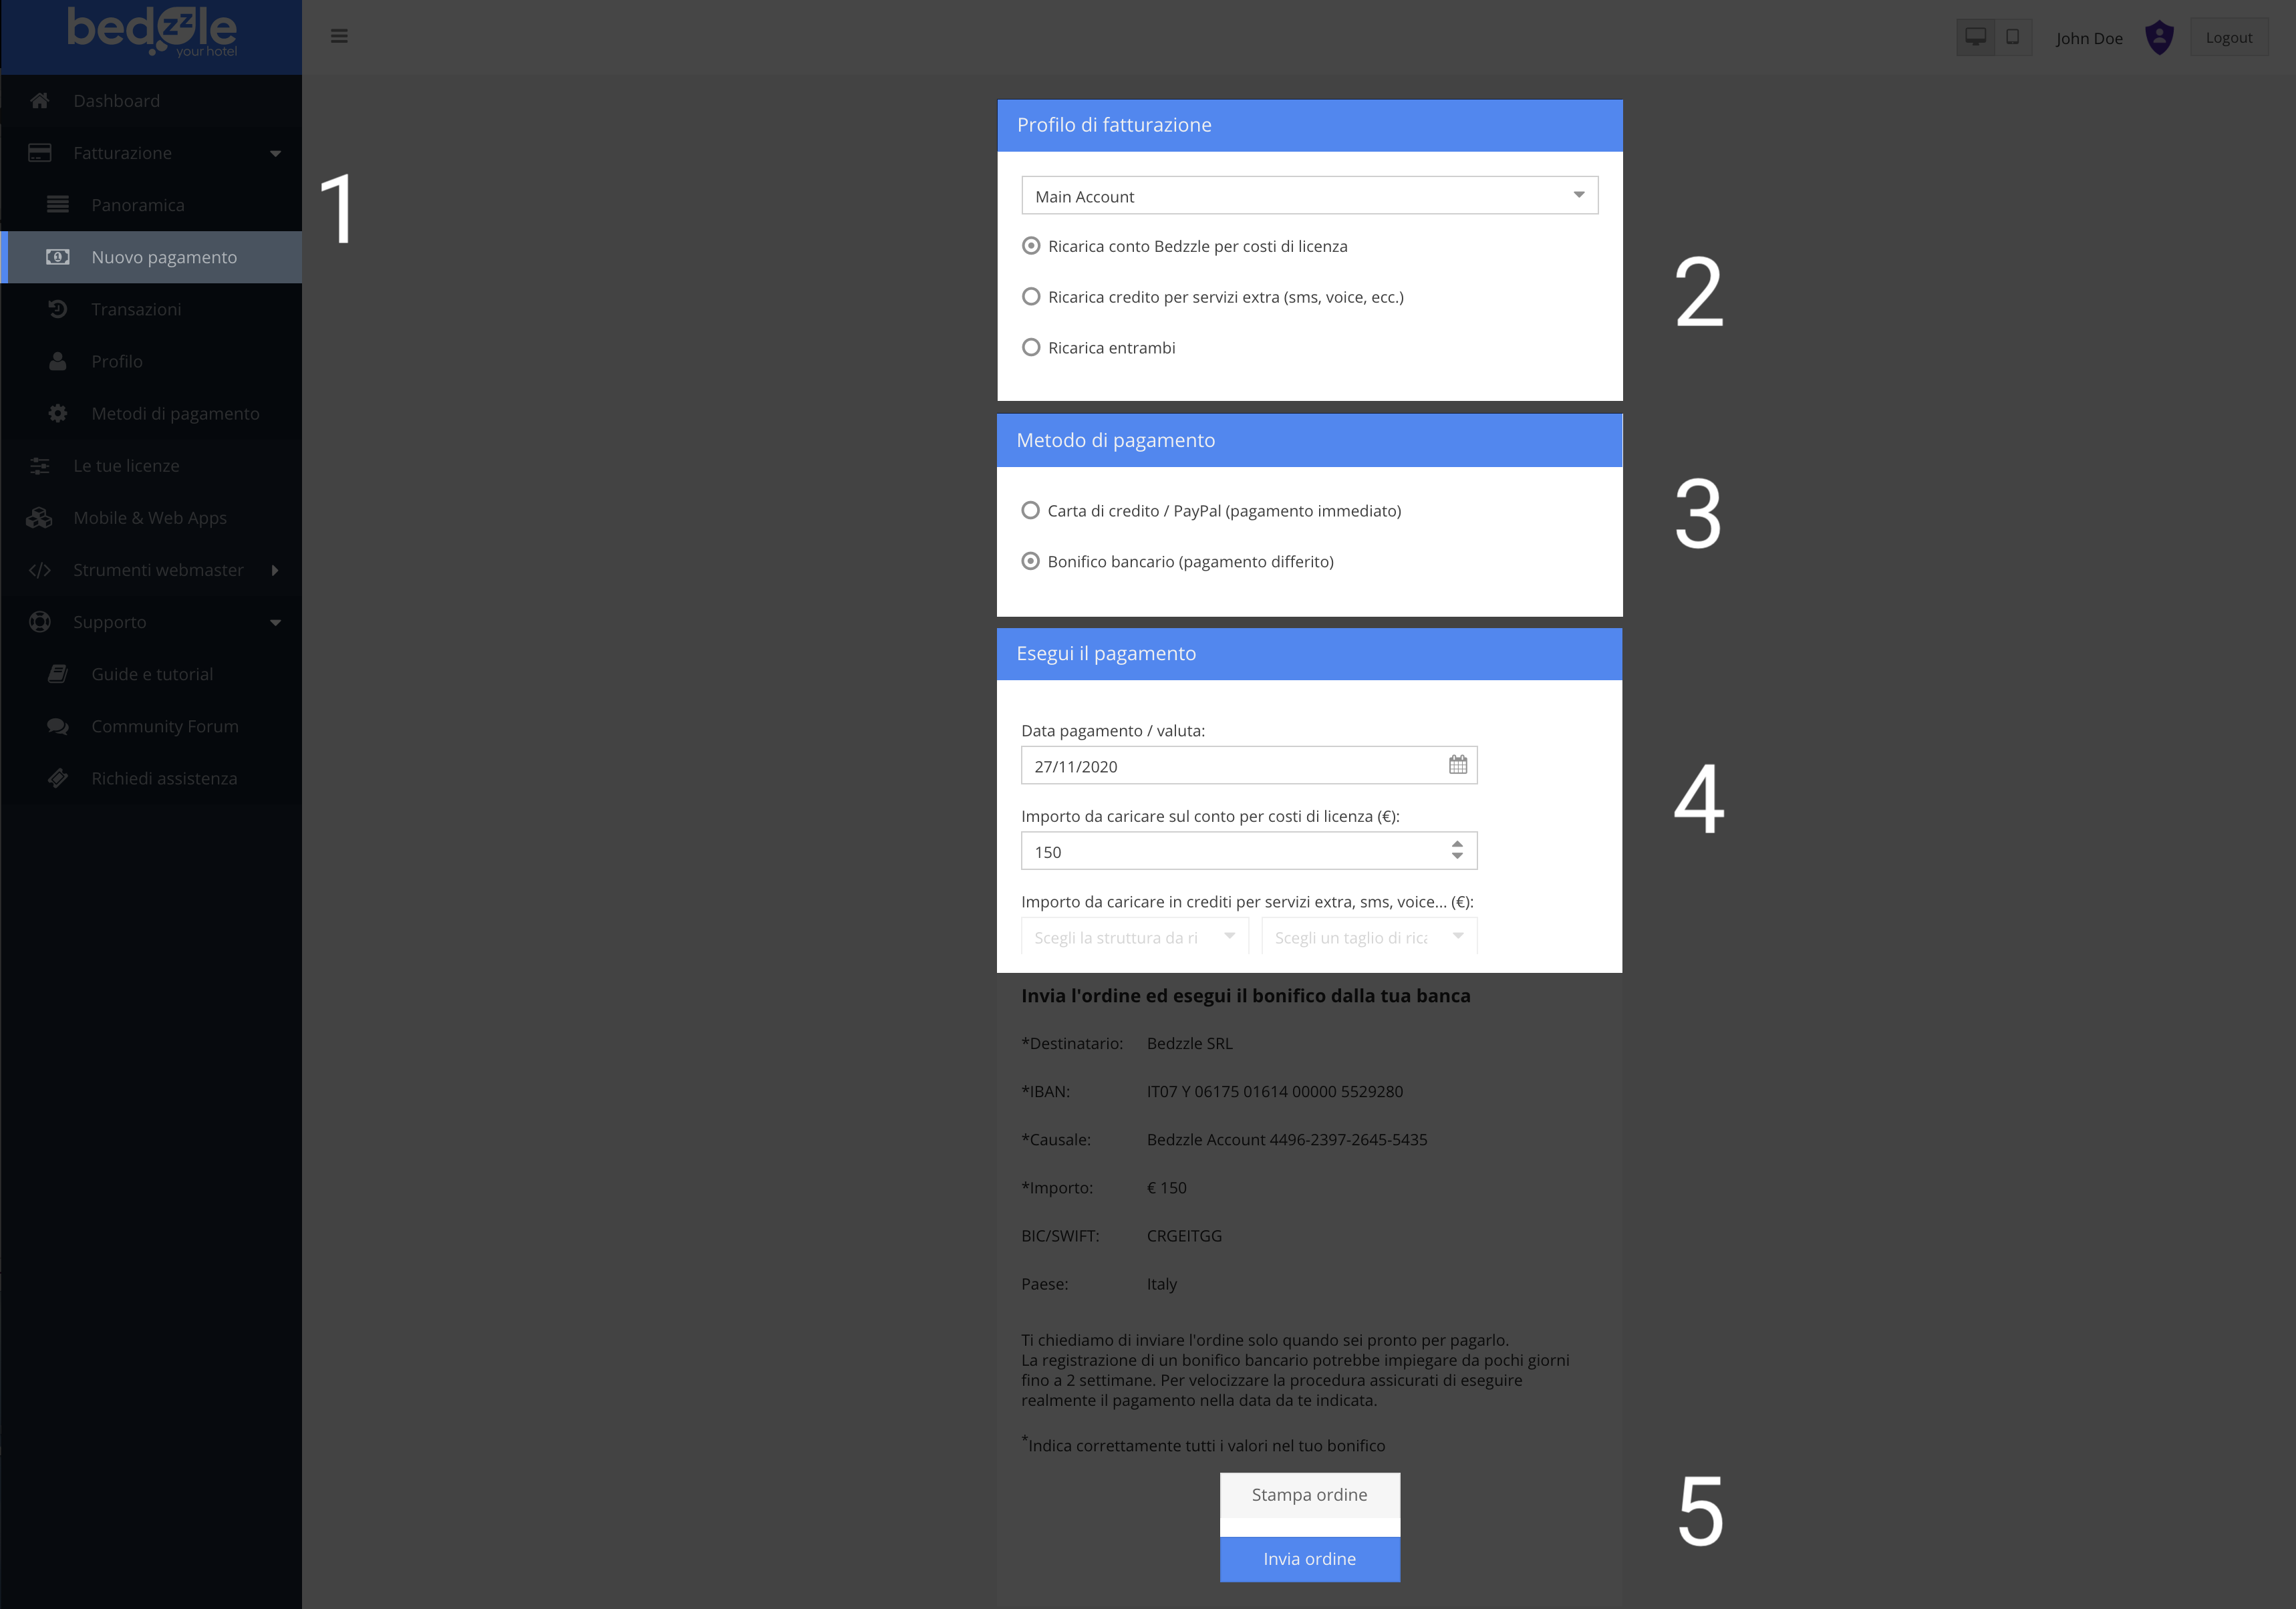Open Transazioni history icon in sidebar
This screenshot has height=1609, width=2296.
[x=58, y=309]
